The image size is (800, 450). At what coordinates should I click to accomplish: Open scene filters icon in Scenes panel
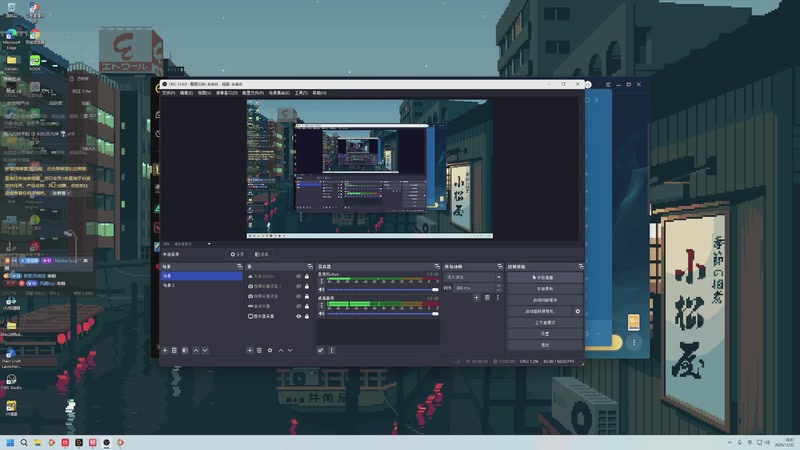(x=185, y=351)
